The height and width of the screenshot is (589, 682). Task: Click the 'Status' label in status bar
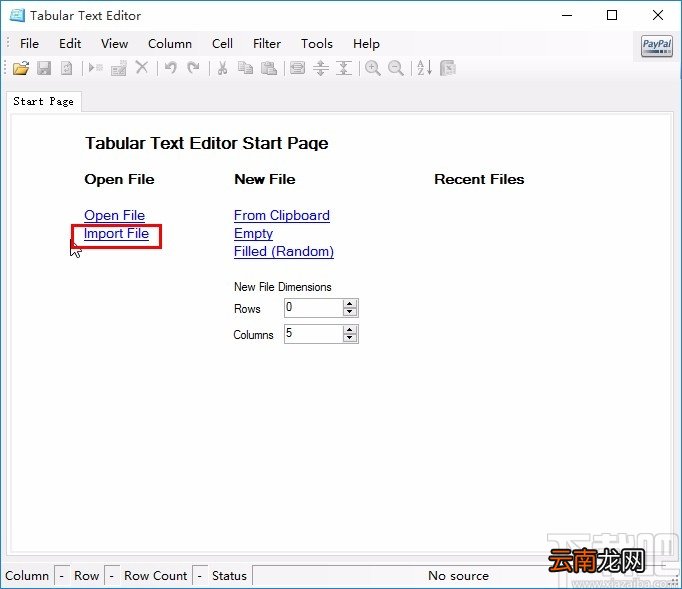coord(229,576)
